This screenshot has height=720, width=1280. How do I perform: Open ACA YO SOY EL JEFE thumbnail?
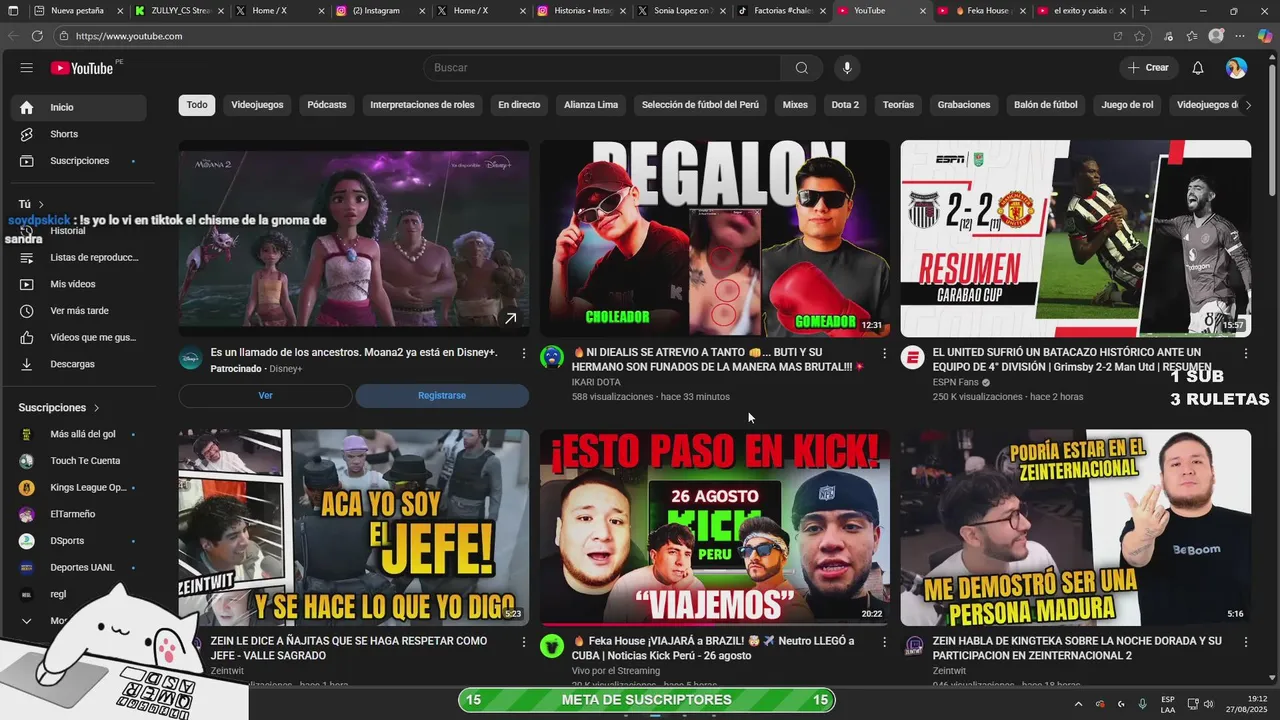(354, 528)
